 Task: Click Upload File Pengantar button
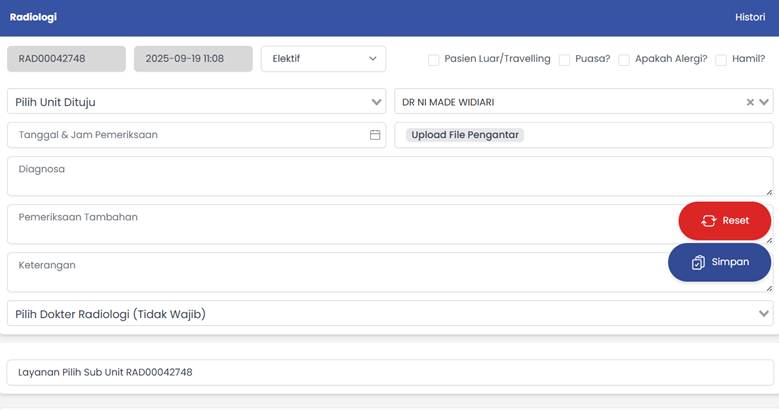464,135
